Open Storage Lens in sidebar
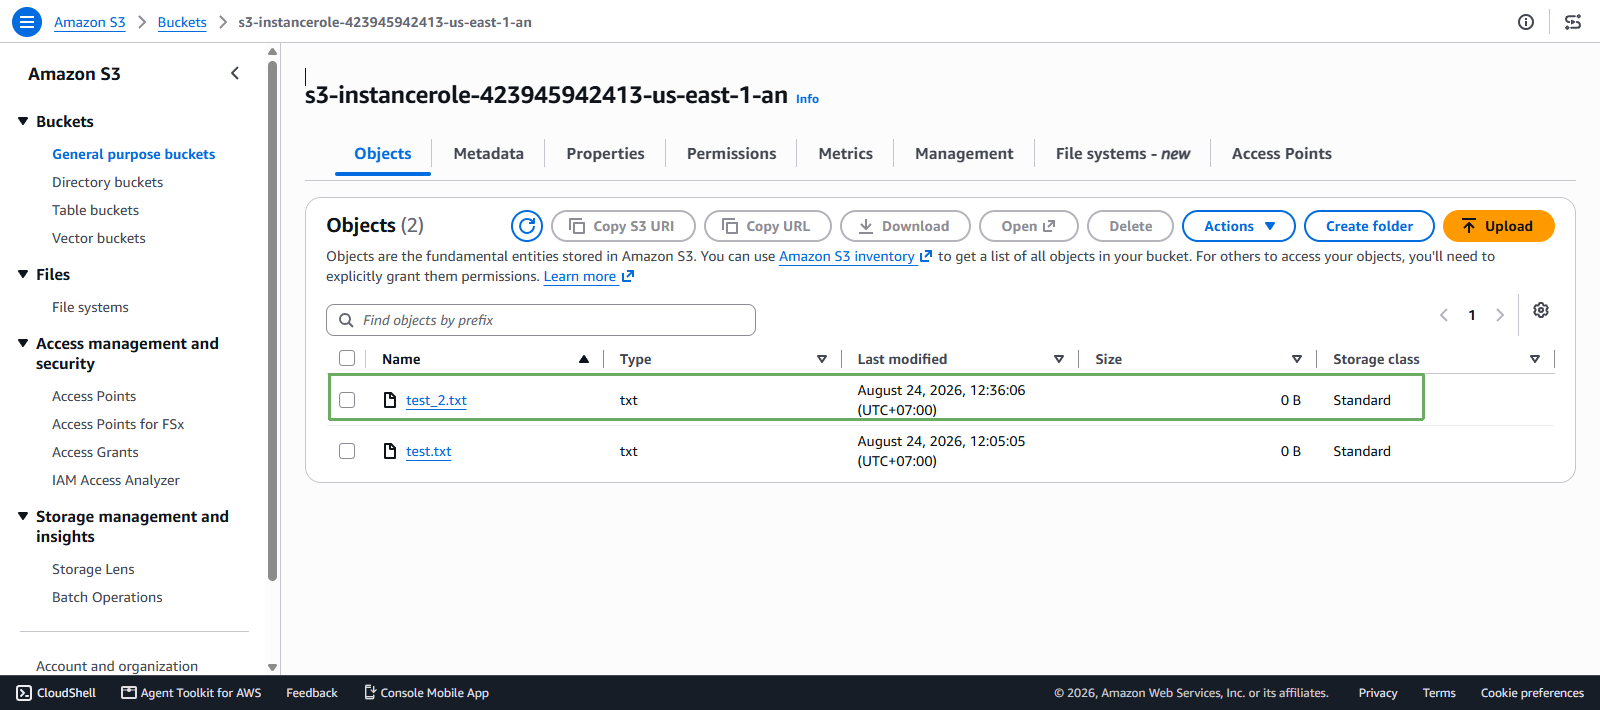 tap(93, 569)
